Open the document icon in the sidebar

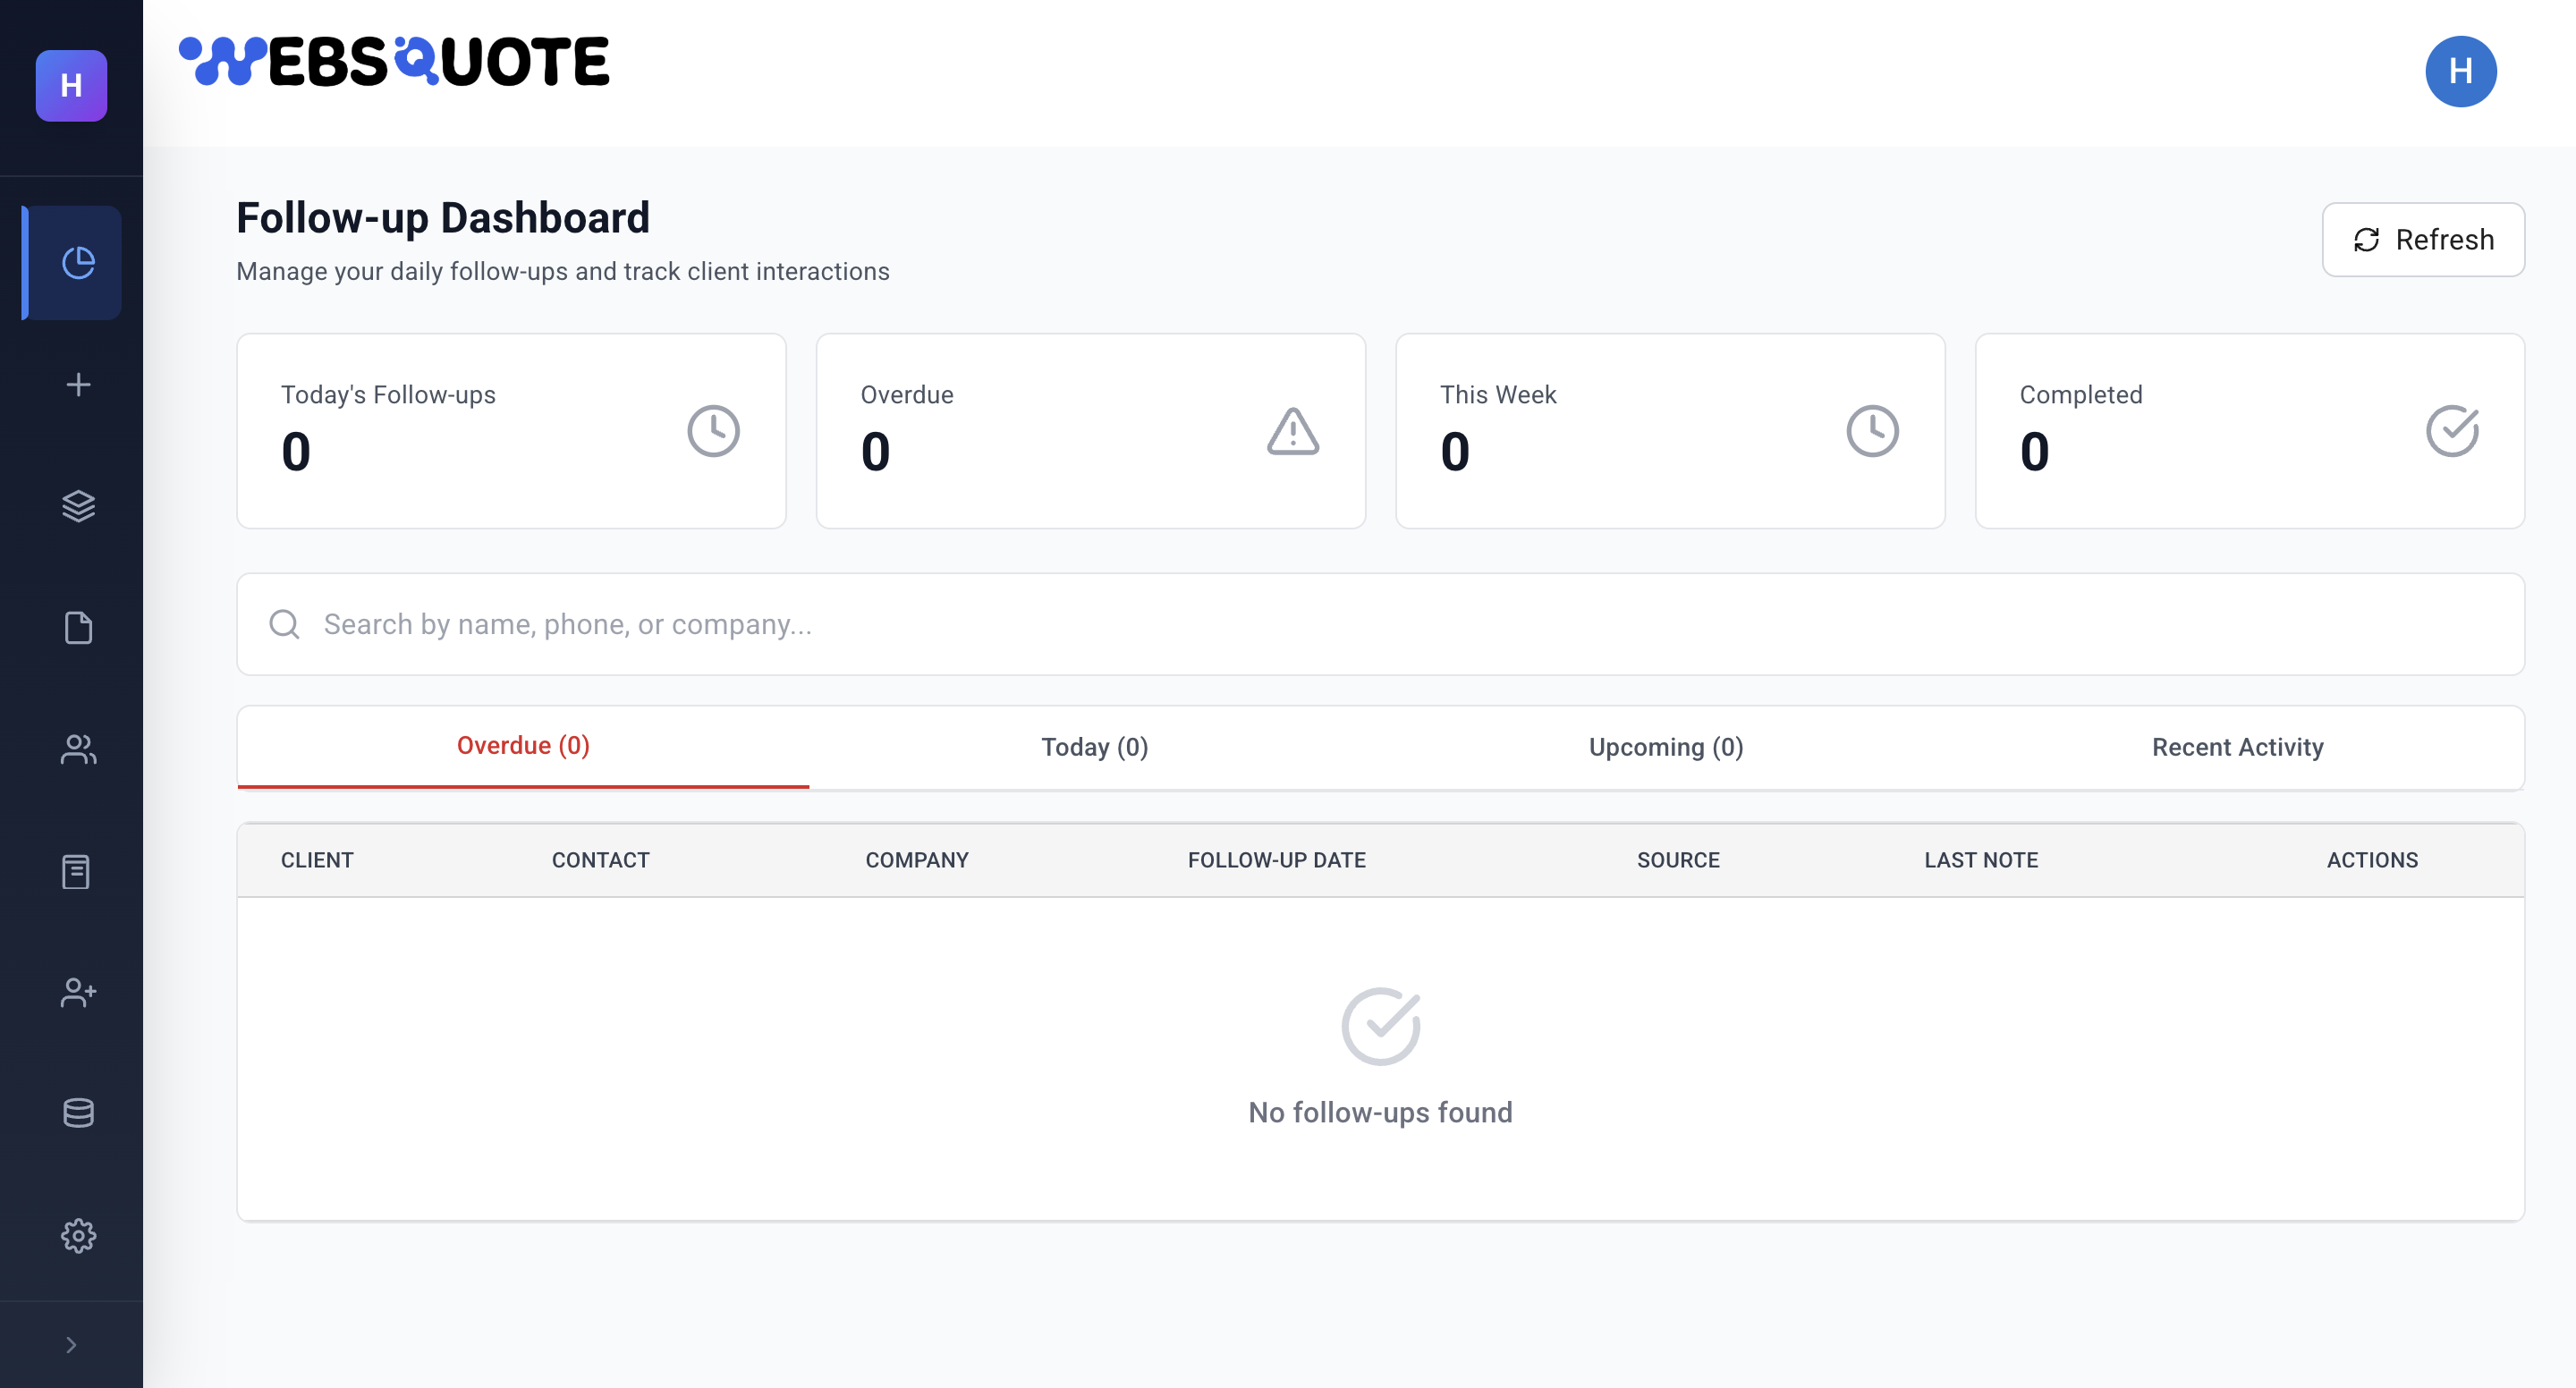pyautogui.click(x=77, y=628)
